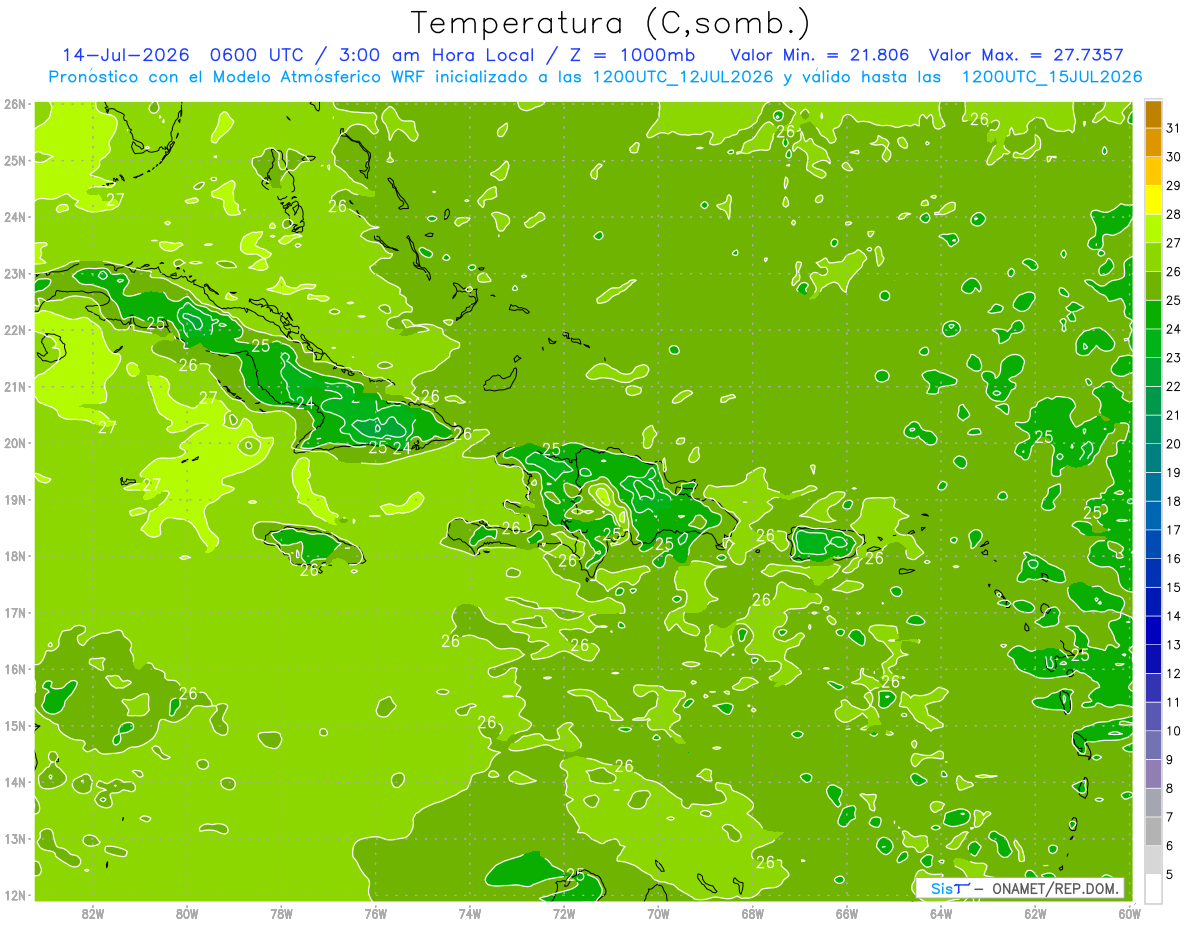1200x927 pixels.
Task: Click the '24' label on the color scale
Action: pyautogui.click(x=1173, y=329)
